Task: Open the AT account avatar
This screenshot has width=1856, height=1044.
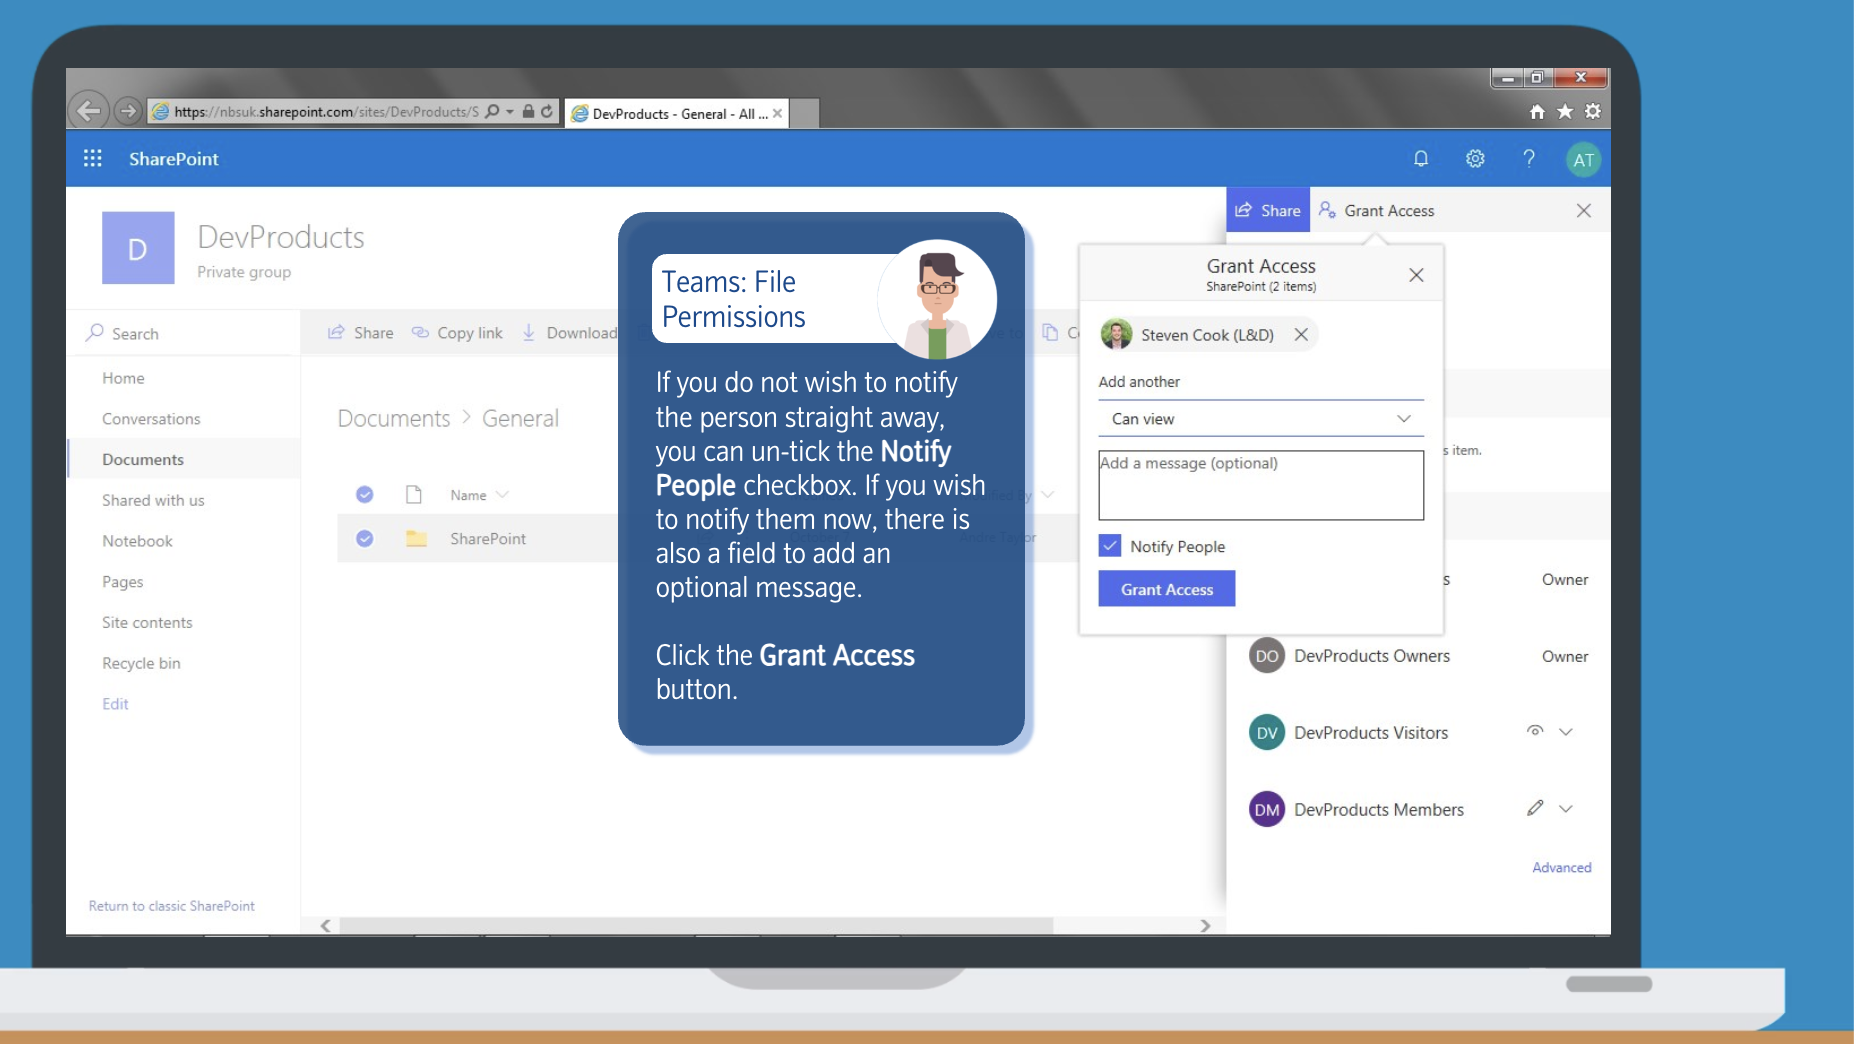Action: (1582, 160)
